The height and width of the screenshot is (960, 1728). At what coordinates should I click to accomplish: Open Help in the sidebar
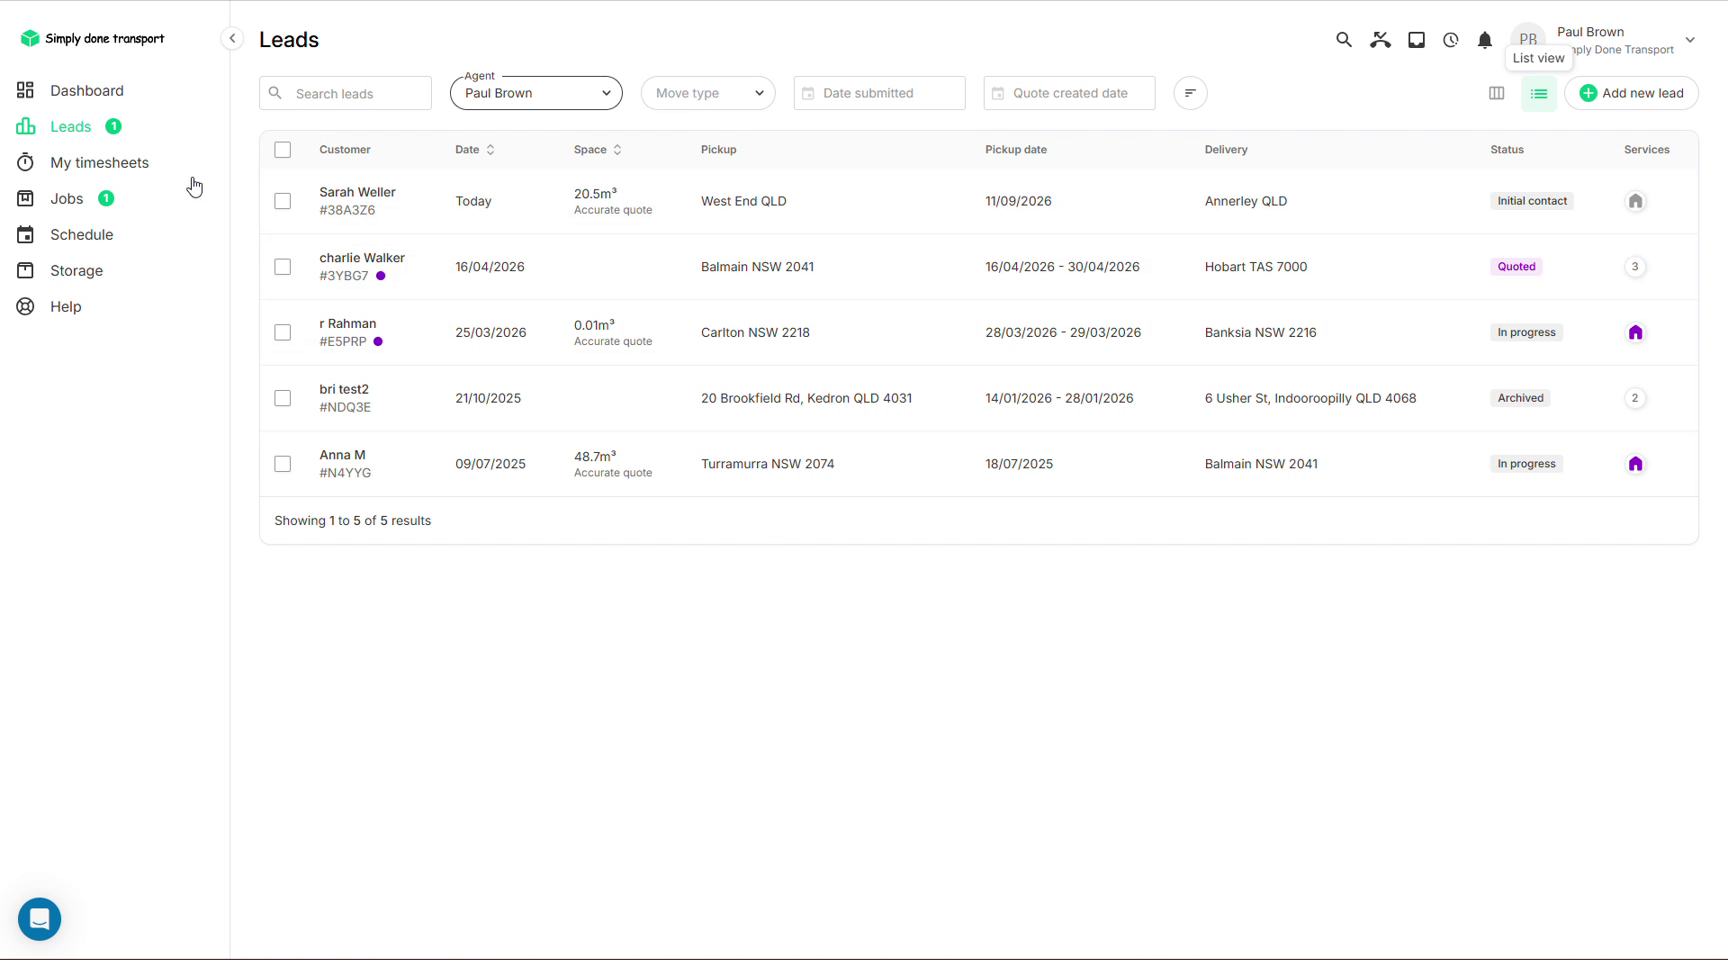[66, 307]
